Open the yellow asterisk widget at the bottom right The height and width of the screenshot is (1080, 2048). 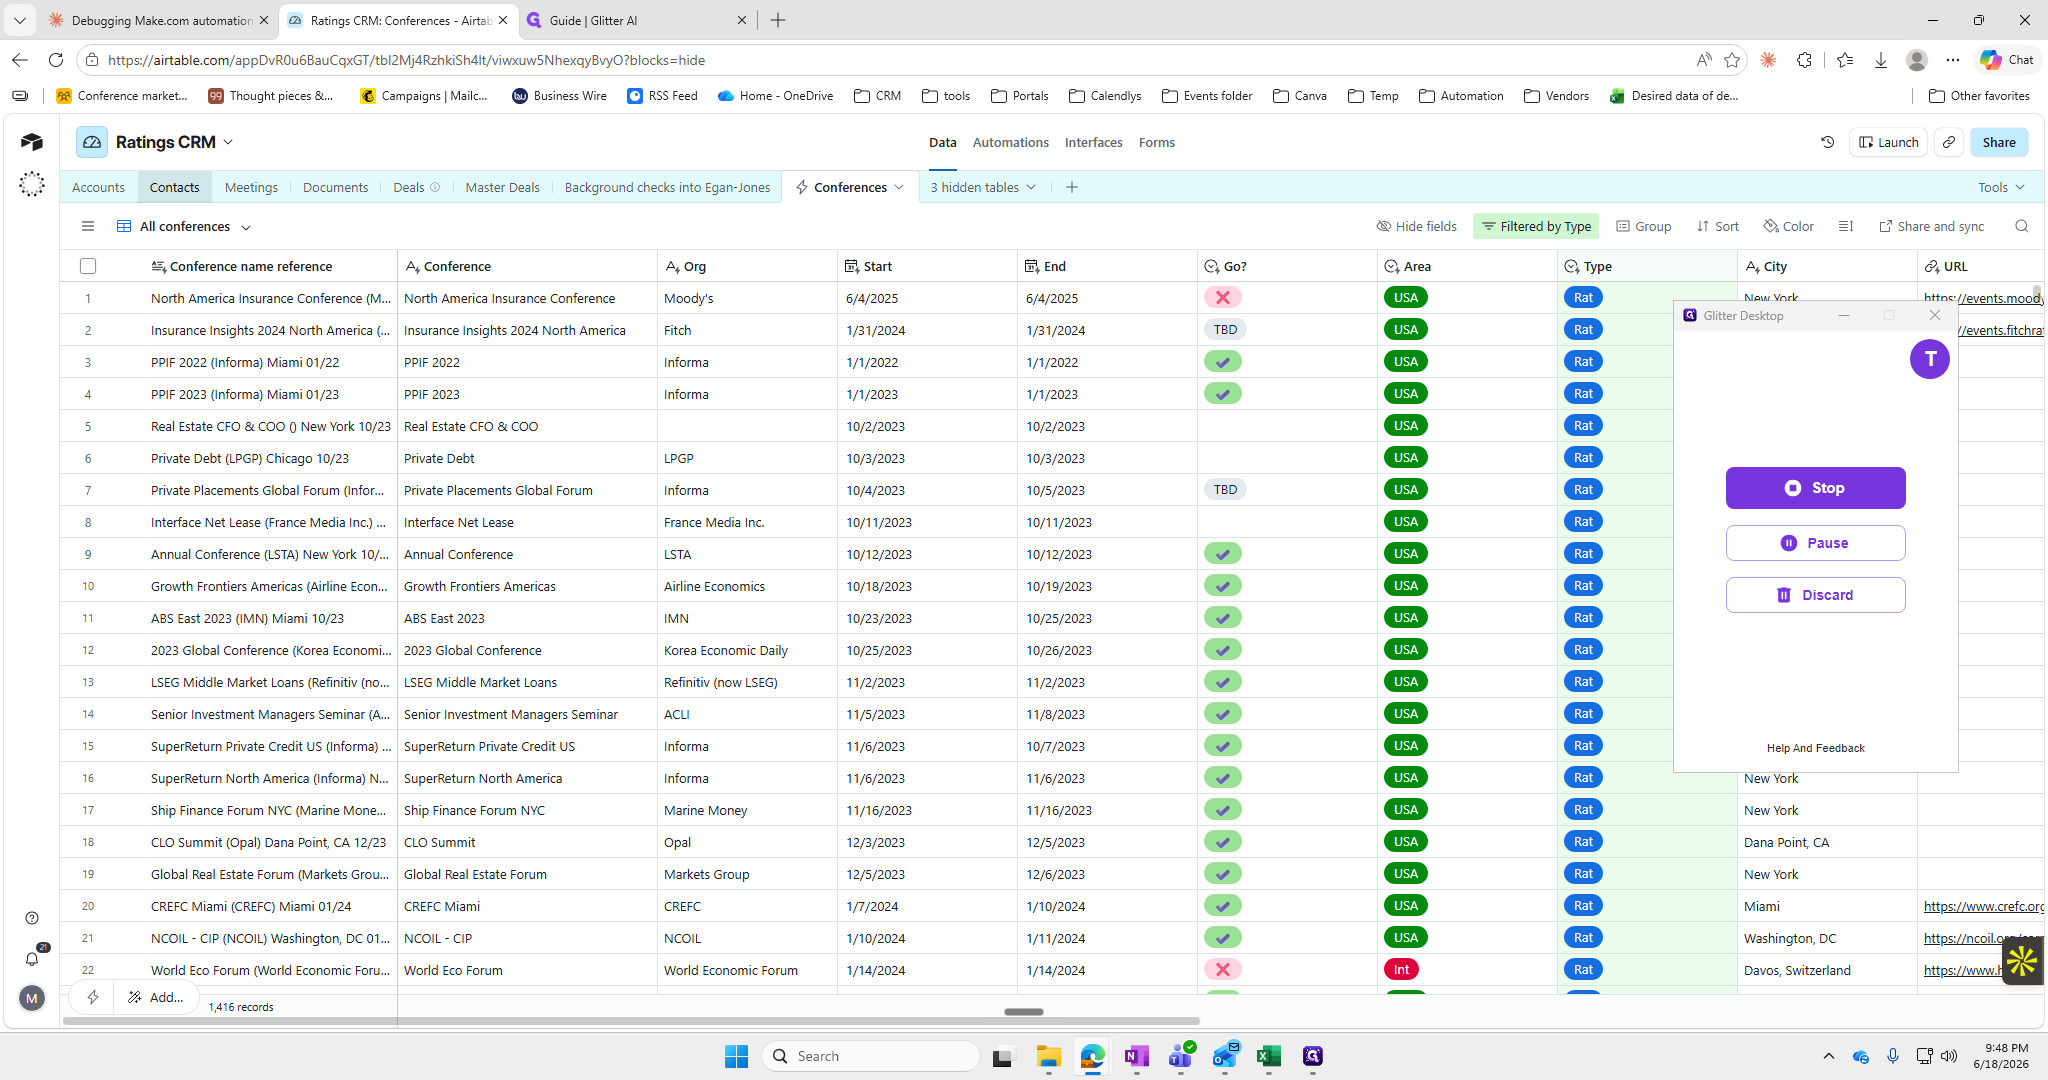click(x=2022, y=961)
